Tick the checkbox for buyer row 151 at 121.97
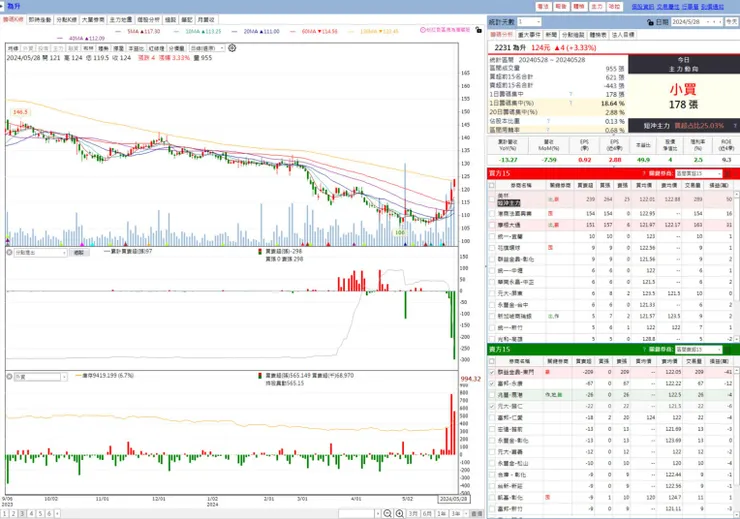 tap(492, 225)
